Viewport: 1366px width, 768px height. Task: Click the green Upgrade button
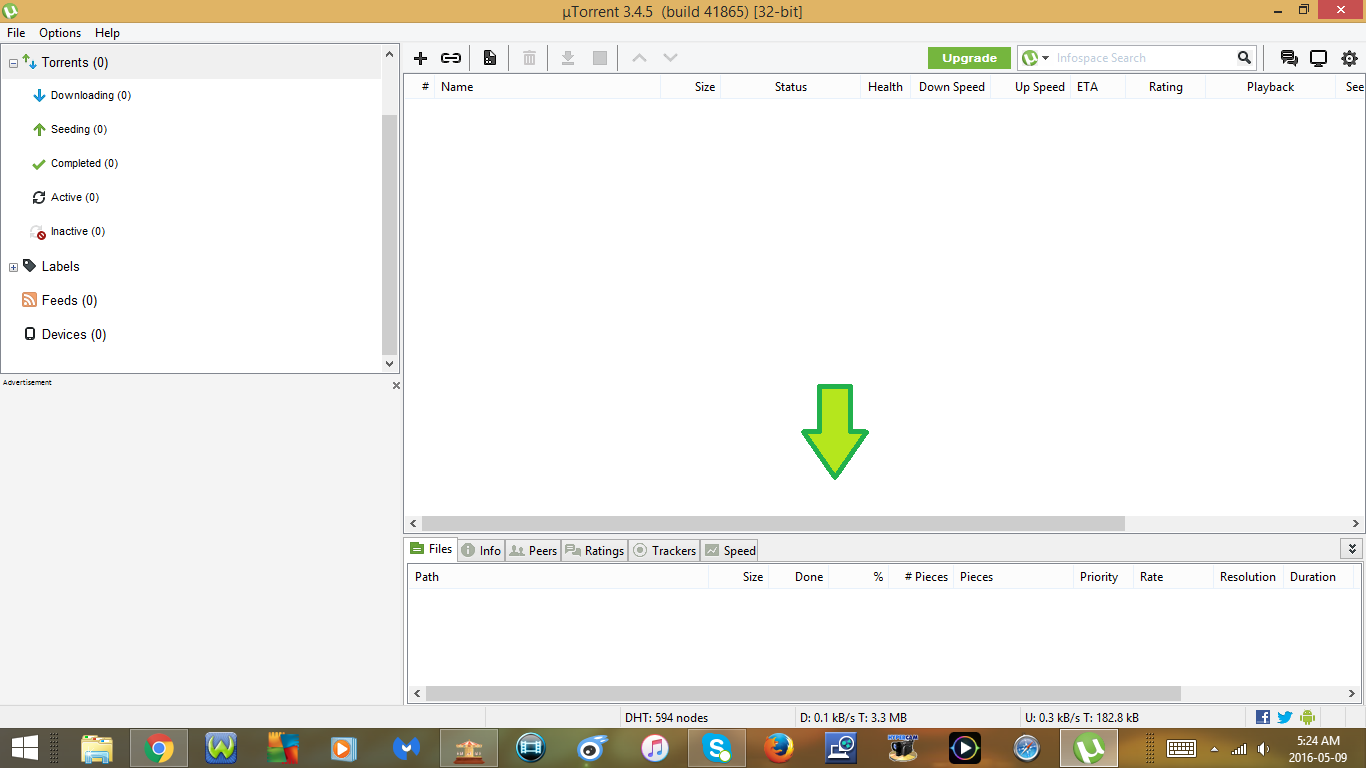[x=969, y=58]
